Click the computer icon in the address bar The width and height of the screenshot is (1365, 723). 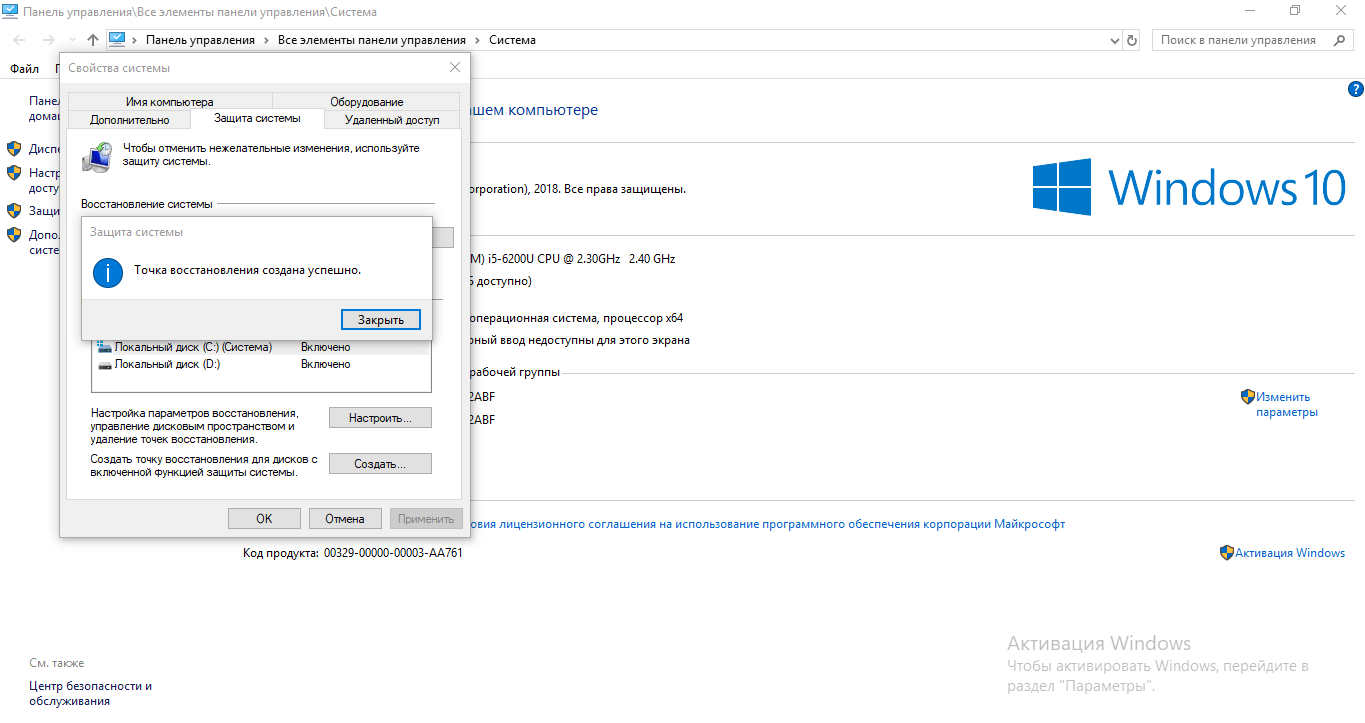118,40
